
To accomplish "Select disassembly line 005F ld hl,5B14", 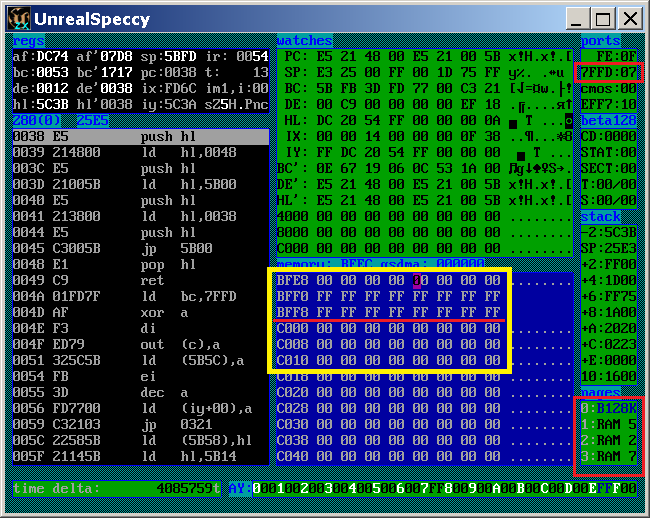I will [x=141, y=456].
